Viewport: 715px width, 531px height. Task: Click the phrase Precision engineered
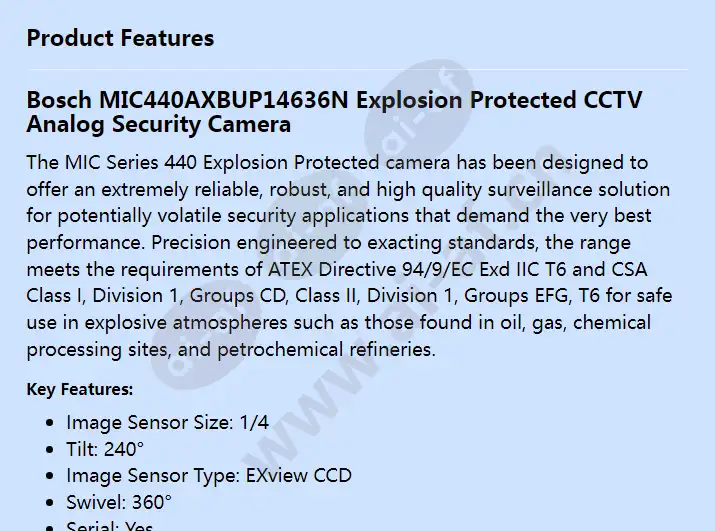[245, 243]
